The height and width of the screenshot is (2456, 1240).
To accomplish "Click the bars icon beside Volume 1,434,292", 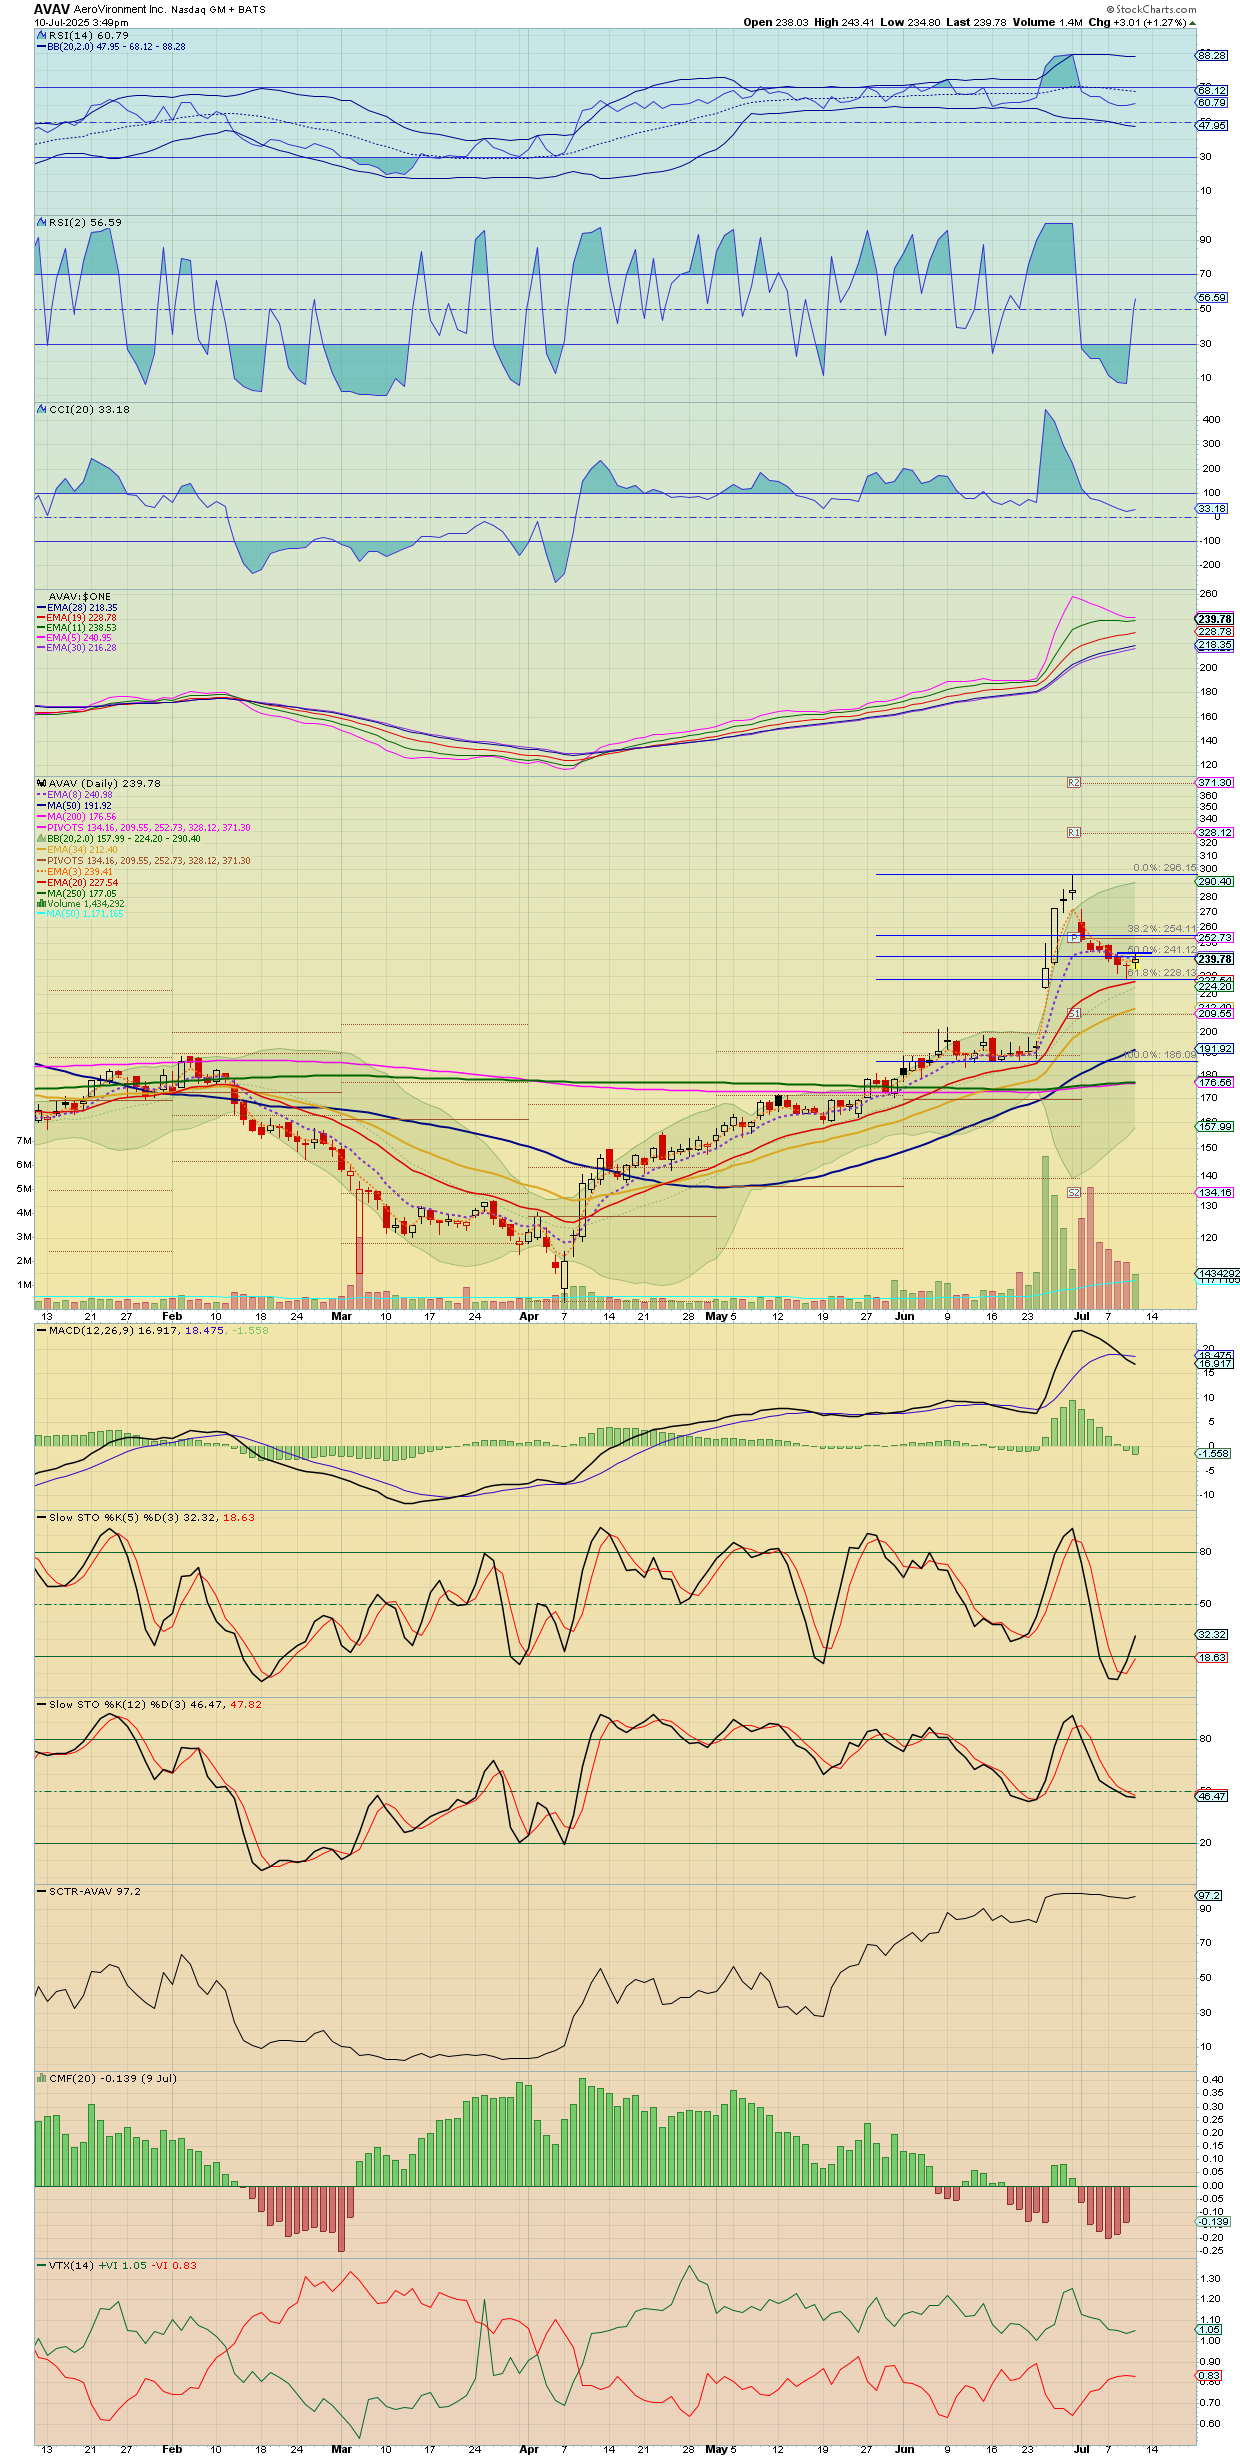I will point(41,904).
